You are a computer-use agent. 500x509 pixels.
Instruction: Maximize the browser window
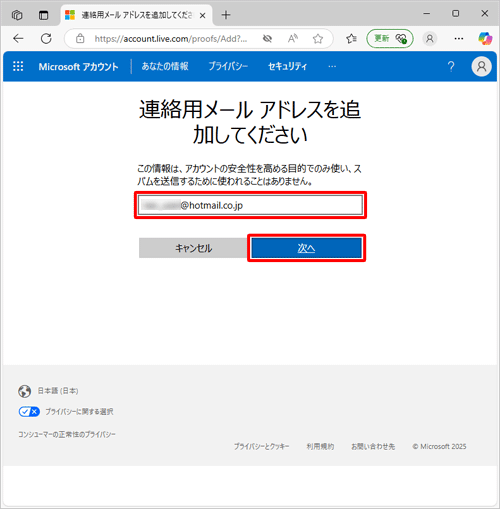tap(456, 14)
